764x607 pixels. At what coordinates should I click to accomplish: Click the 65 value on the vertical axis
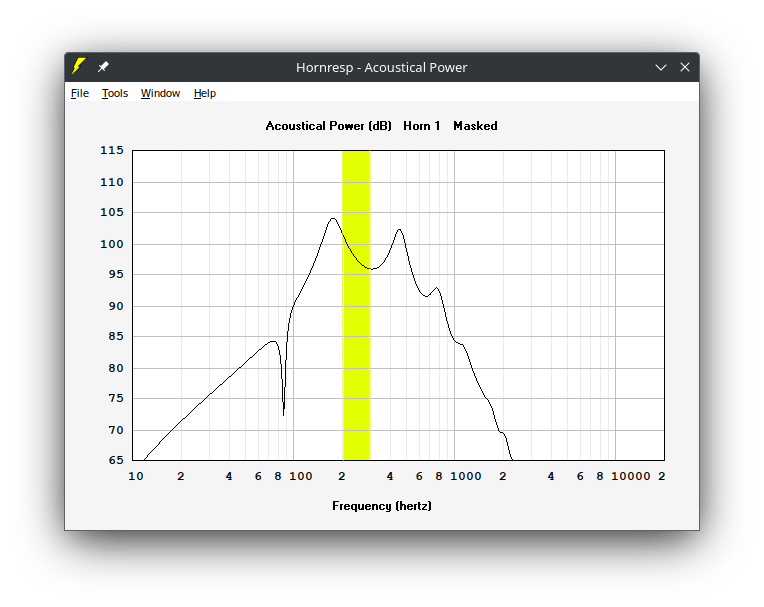tap(116, 460)
